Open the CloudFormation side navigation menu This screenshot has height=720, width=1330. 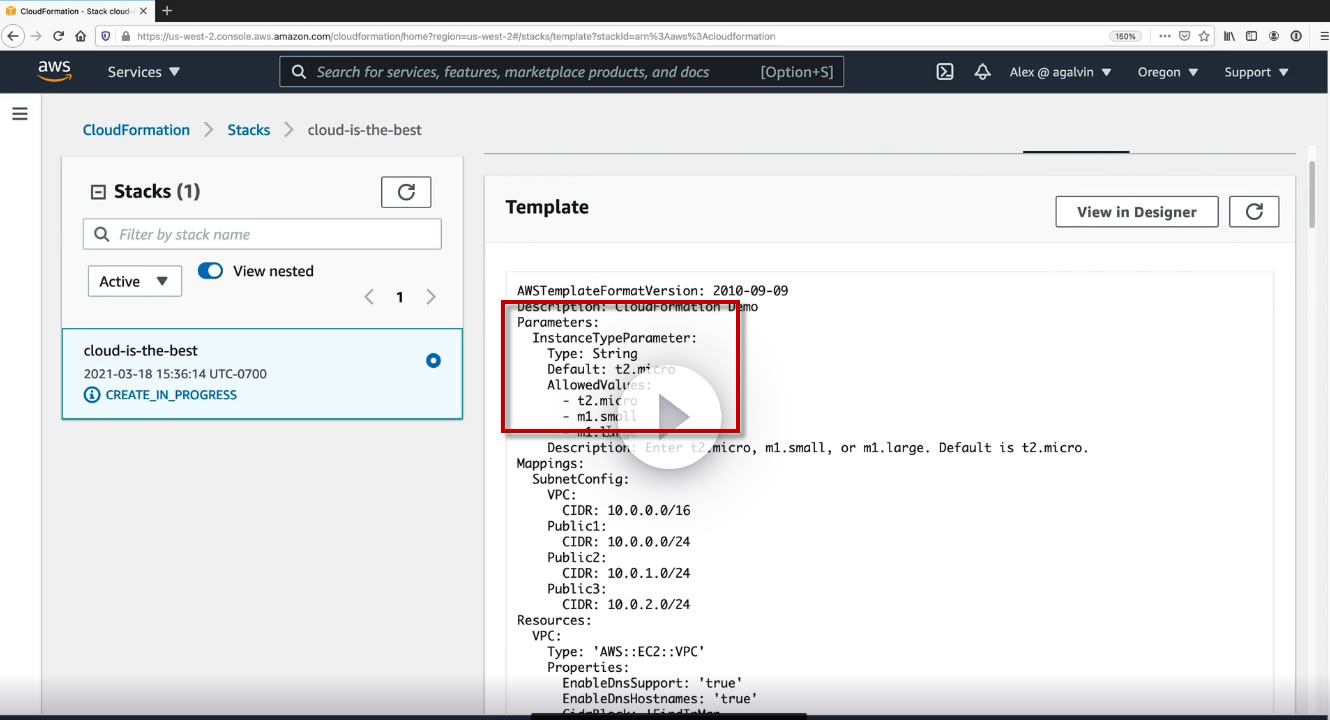click(19, 114)
